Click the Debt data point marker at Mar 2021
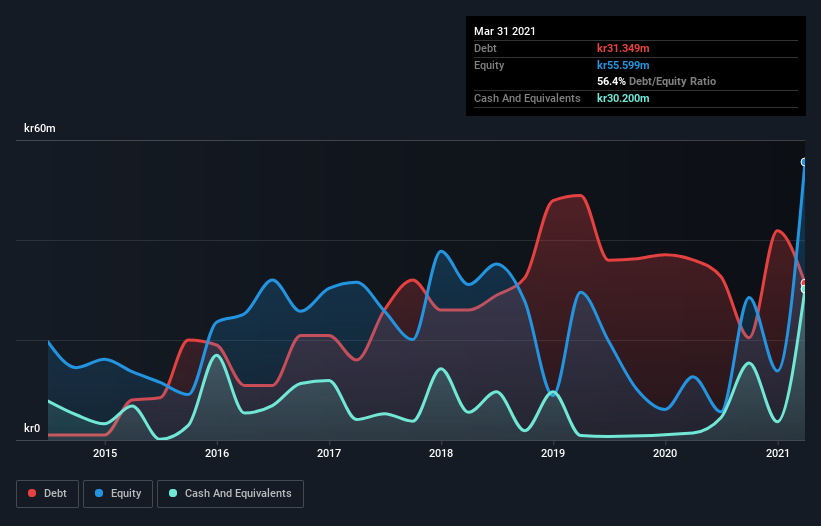Image resolution: width=821 pixels, height=526 pixels. pyautogui.click(x=803, y=283)
